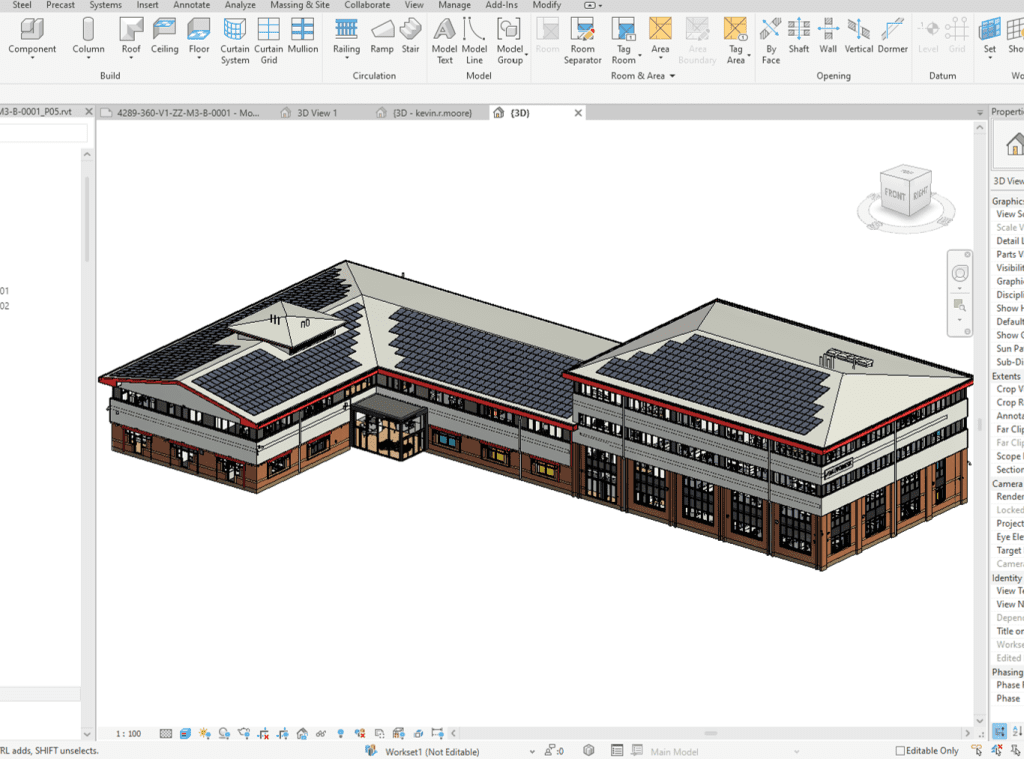The height and width of the screenshot is (759, 1024).
Task: Toggle the Editable Only checkbox
Action: (900, 751)
